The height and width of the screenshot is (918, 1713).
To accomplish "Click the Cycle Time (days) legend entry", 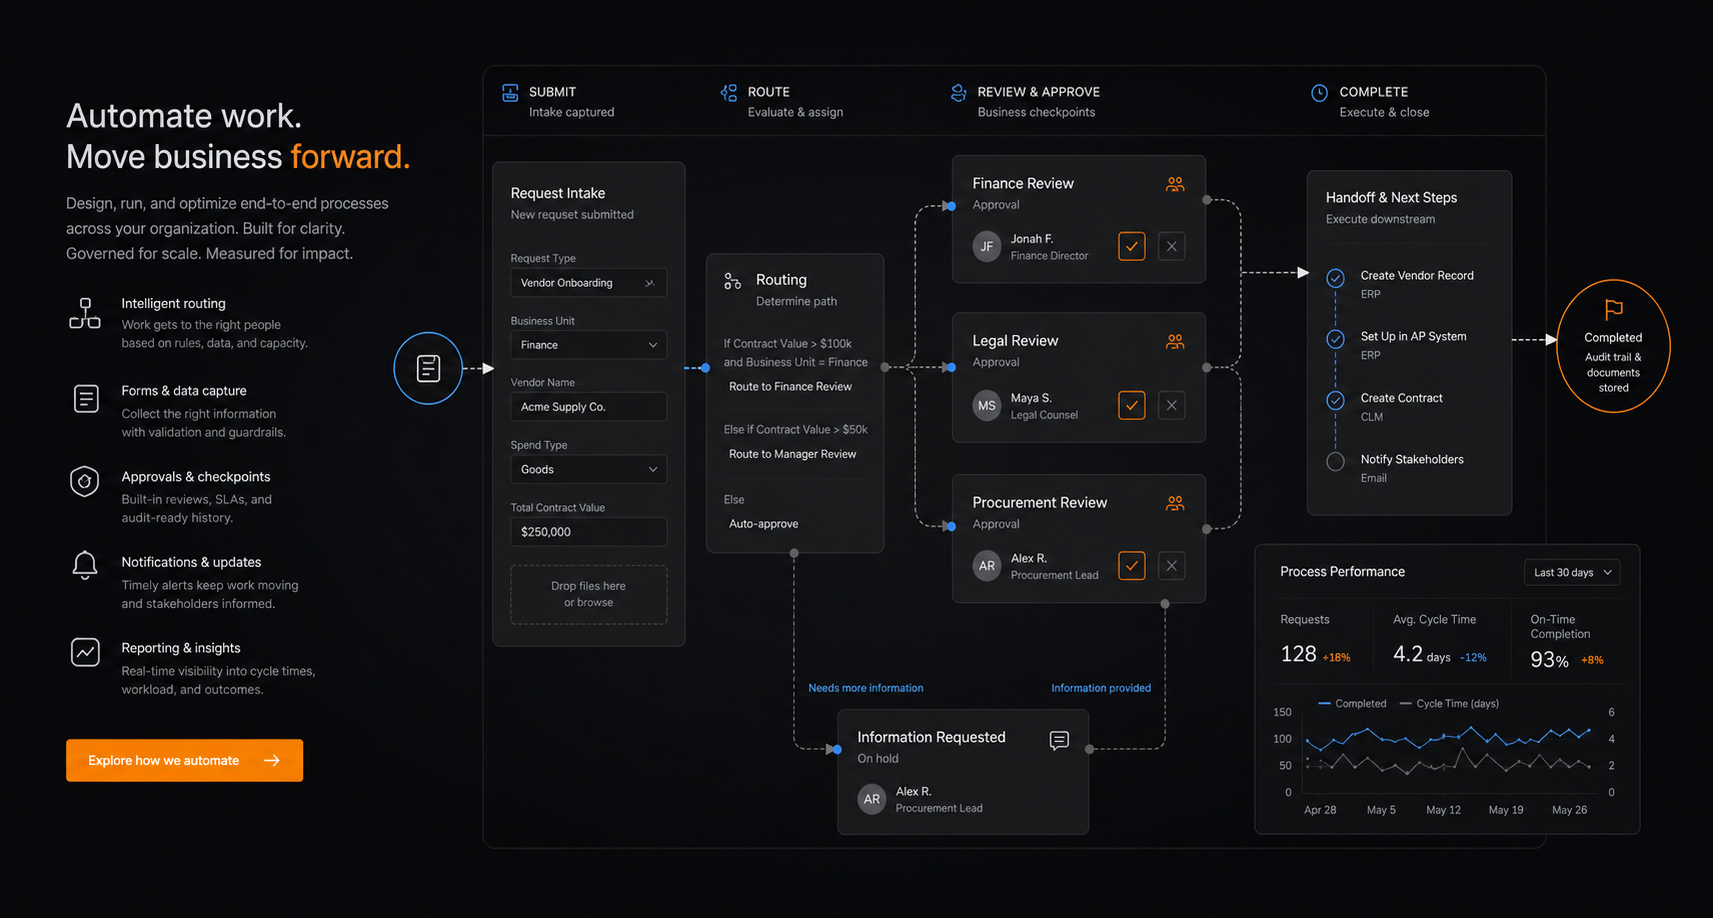I will (x=1449, y=704).
